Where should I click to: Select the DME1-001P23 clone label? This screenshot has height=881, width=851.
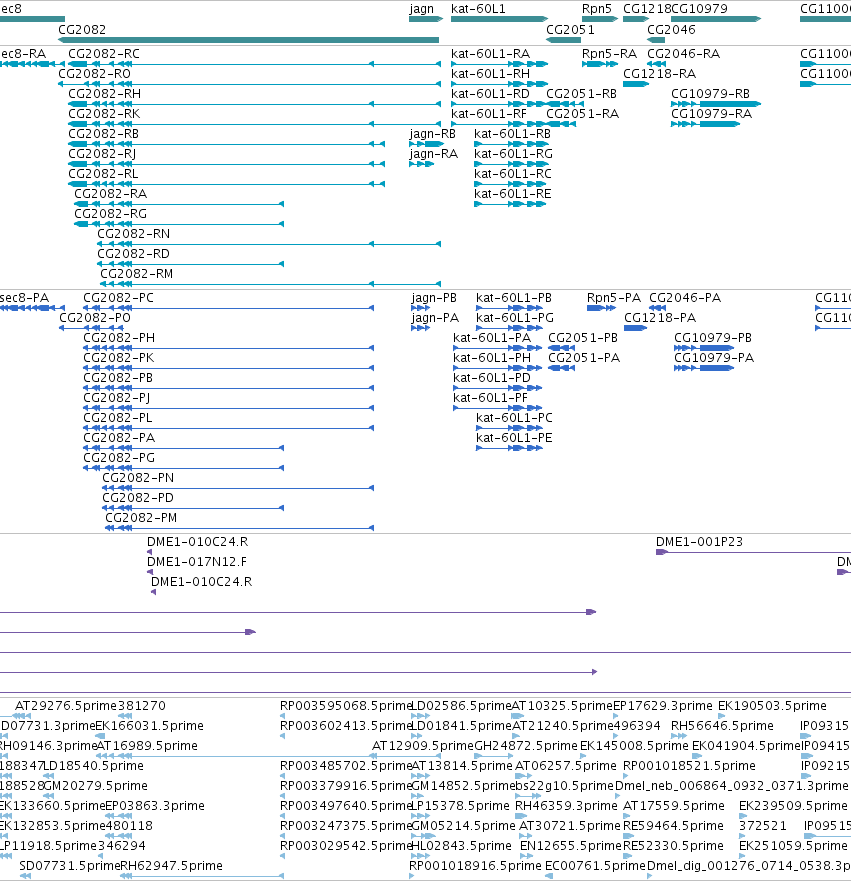(699, 542)
